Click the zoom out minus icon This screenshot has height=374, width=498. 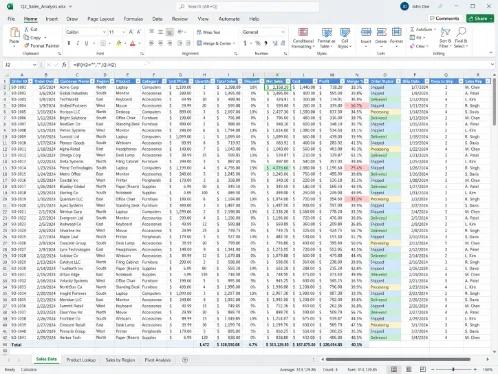click(x=432, y=369)
